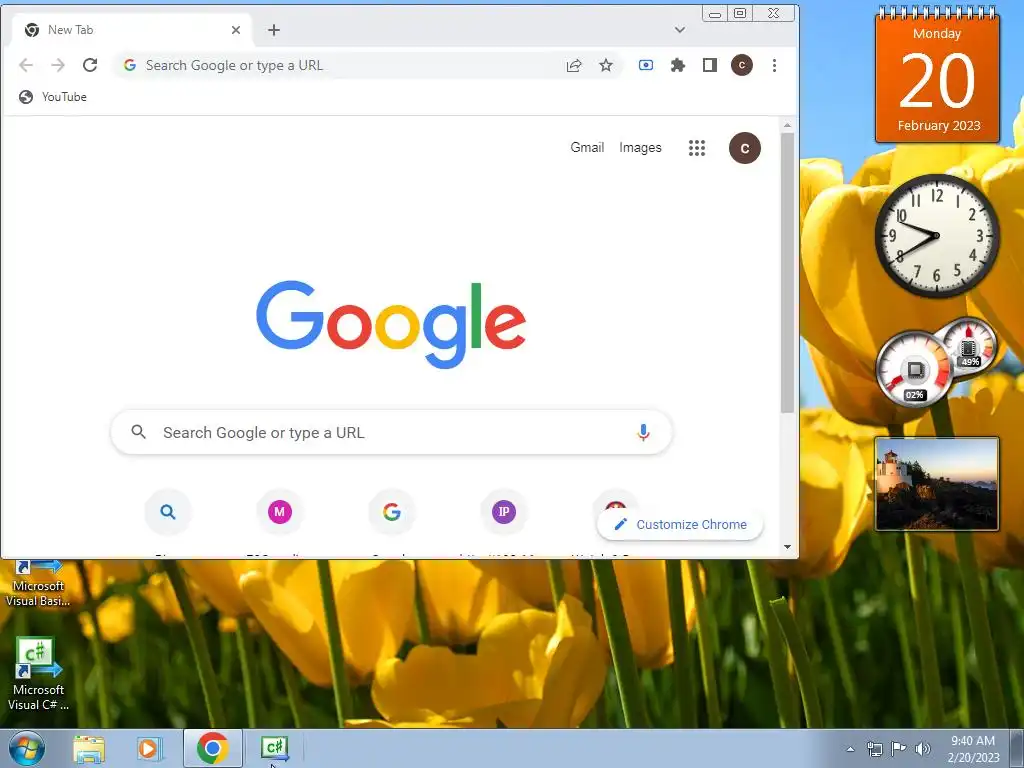Screen dimensions: 1024x768
Task: Open Windows Explorer from the taskbar
Action: (89, 748)
